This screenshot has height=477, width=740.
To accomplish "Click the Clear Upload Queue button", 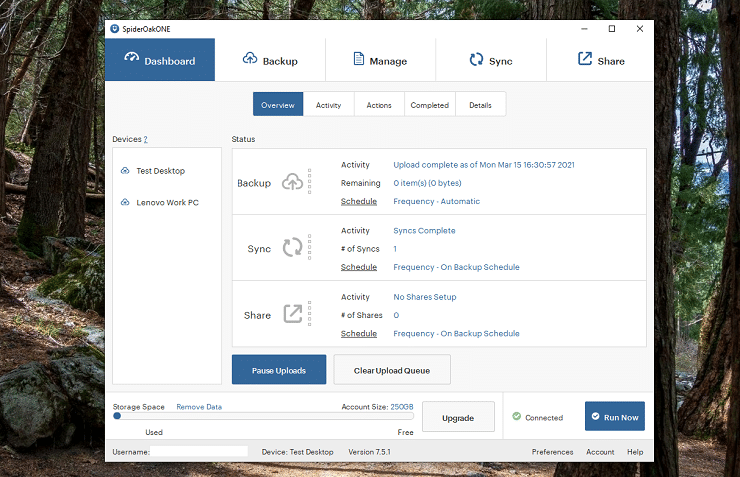I will (392, 370).
